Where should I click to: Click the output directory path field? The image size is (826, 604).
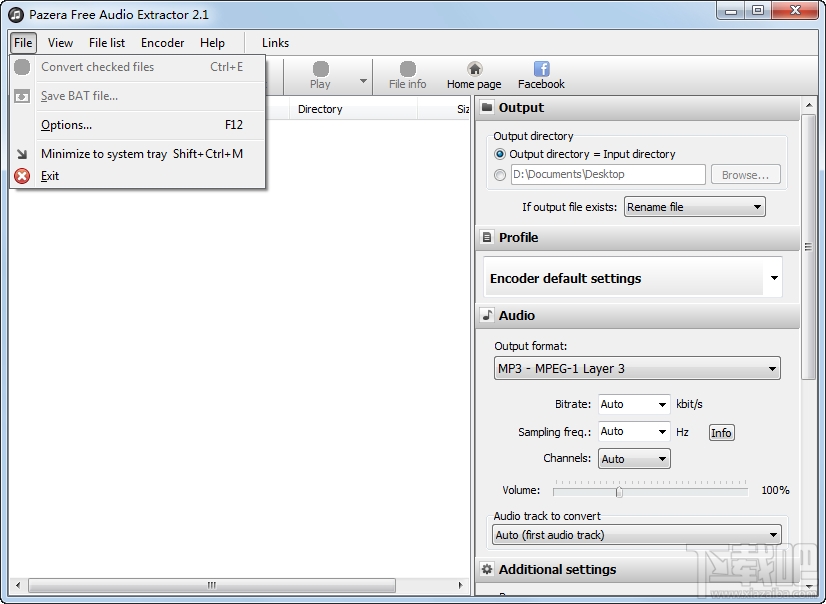610,174
